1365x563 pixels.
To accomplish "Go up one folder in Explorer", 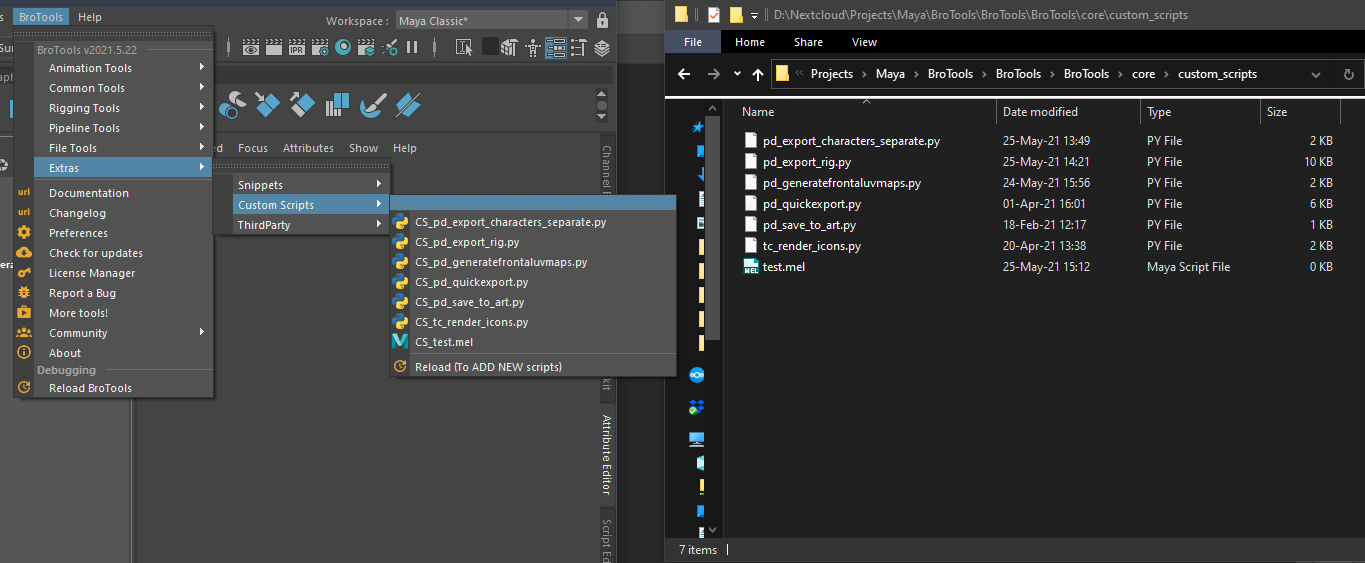I will [x=758, y=74].
